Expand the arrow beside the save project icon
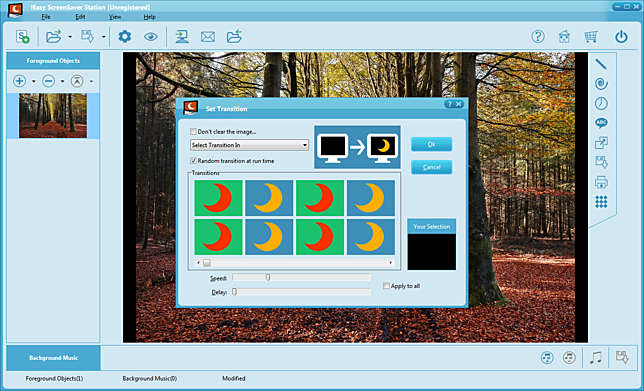Viewport: 644px width, 391px height. (104, 37)
